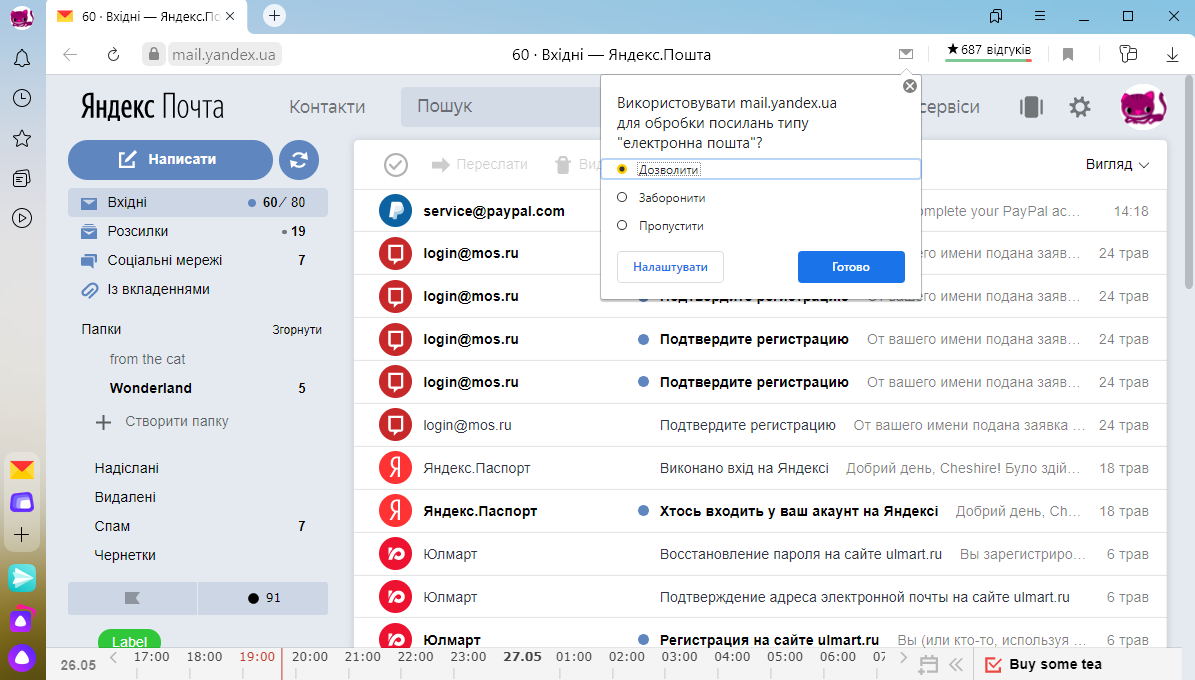Screen dimensions: 1195x680
Task: Go back with the arrow icon
Action: 70,54
